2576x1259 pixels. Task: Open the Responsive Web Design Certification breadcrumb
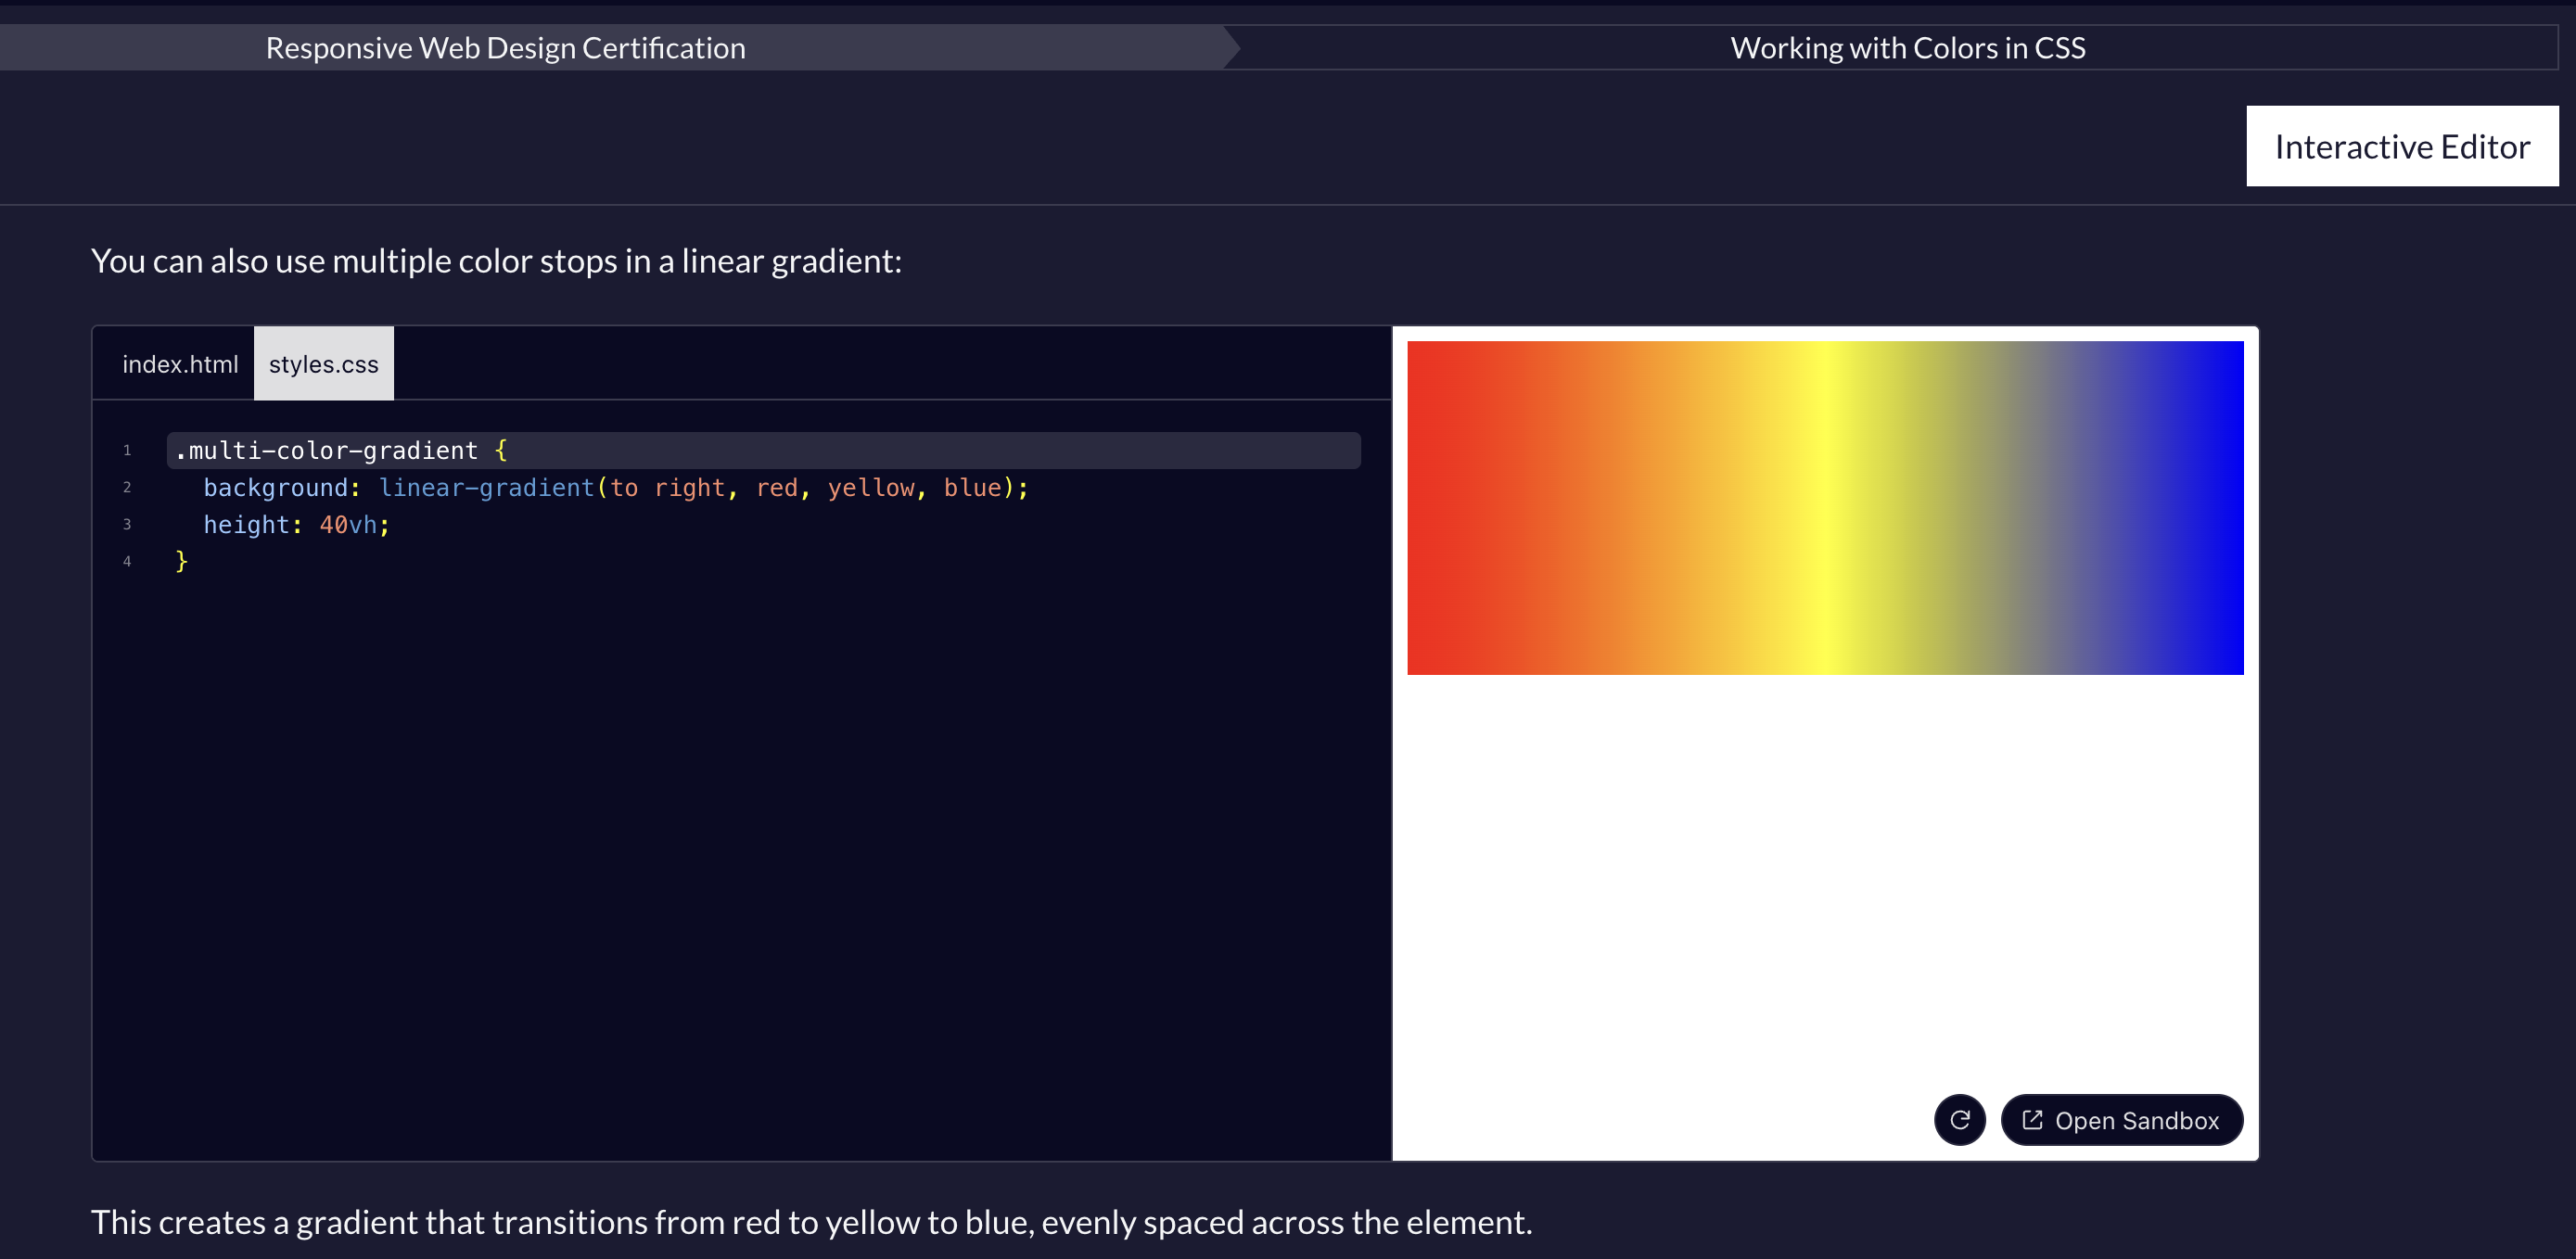[x=505, y=48]
